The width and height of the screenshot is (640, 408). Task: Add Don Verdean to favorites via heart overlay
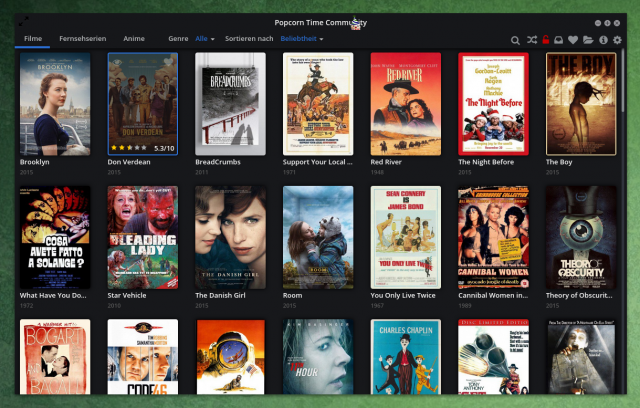coord(168,62)
